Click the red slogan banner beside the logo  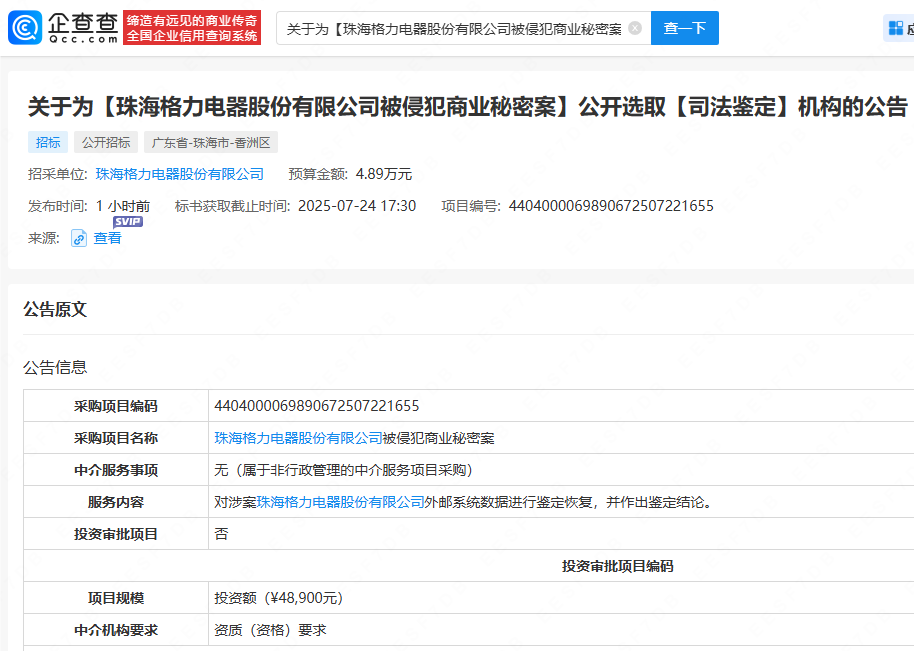pyautogui.click(x=192, y=27)
